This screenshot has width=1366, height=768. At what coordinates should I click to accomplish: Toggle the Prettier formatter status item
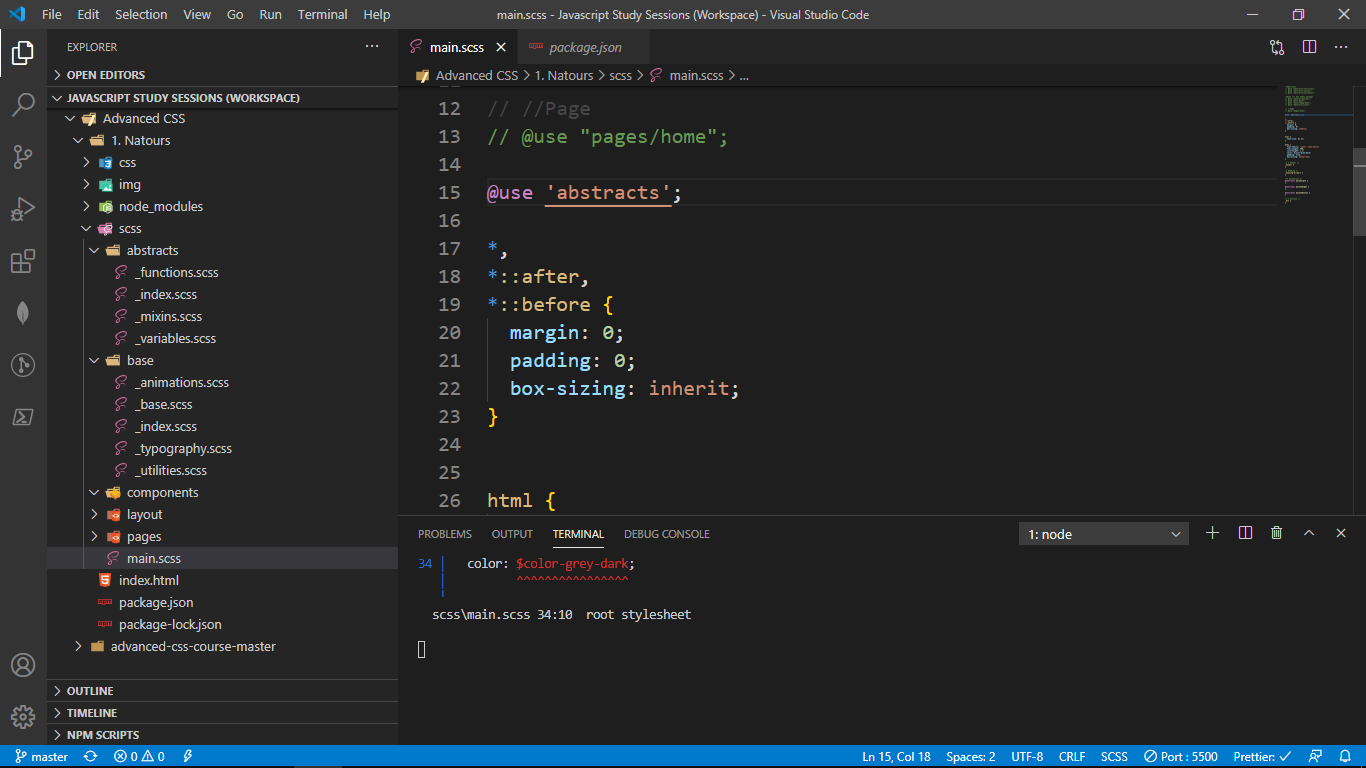click(x=1262, y=756)
